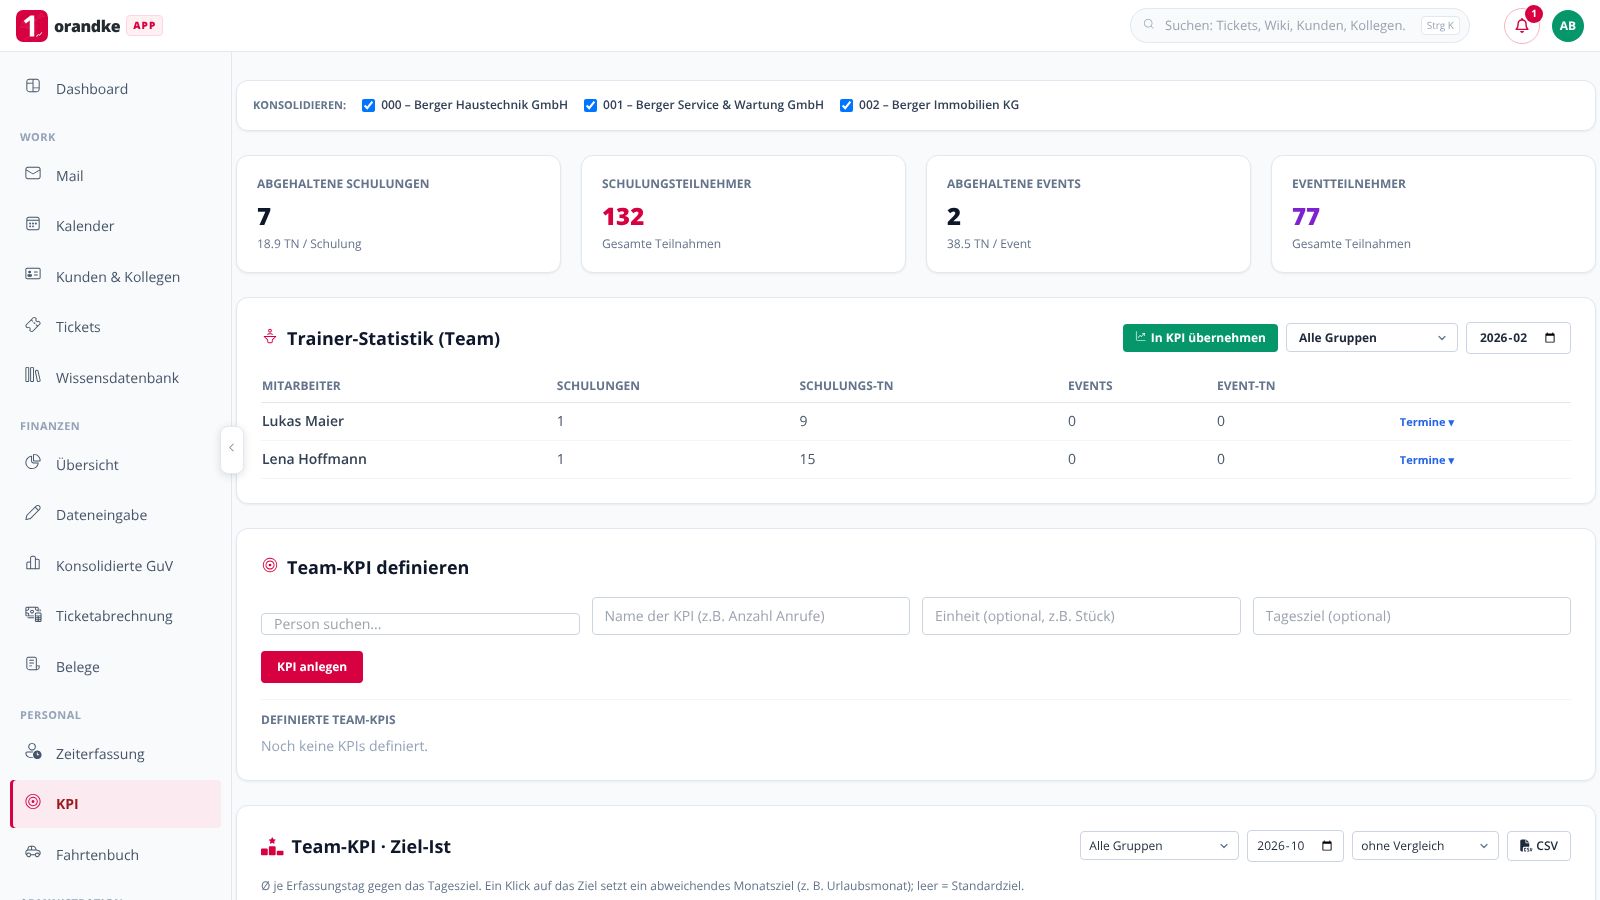Click the Eventteilnehmer value 77
Screen dimensions: 1600x900
[x=1306, y=217]
